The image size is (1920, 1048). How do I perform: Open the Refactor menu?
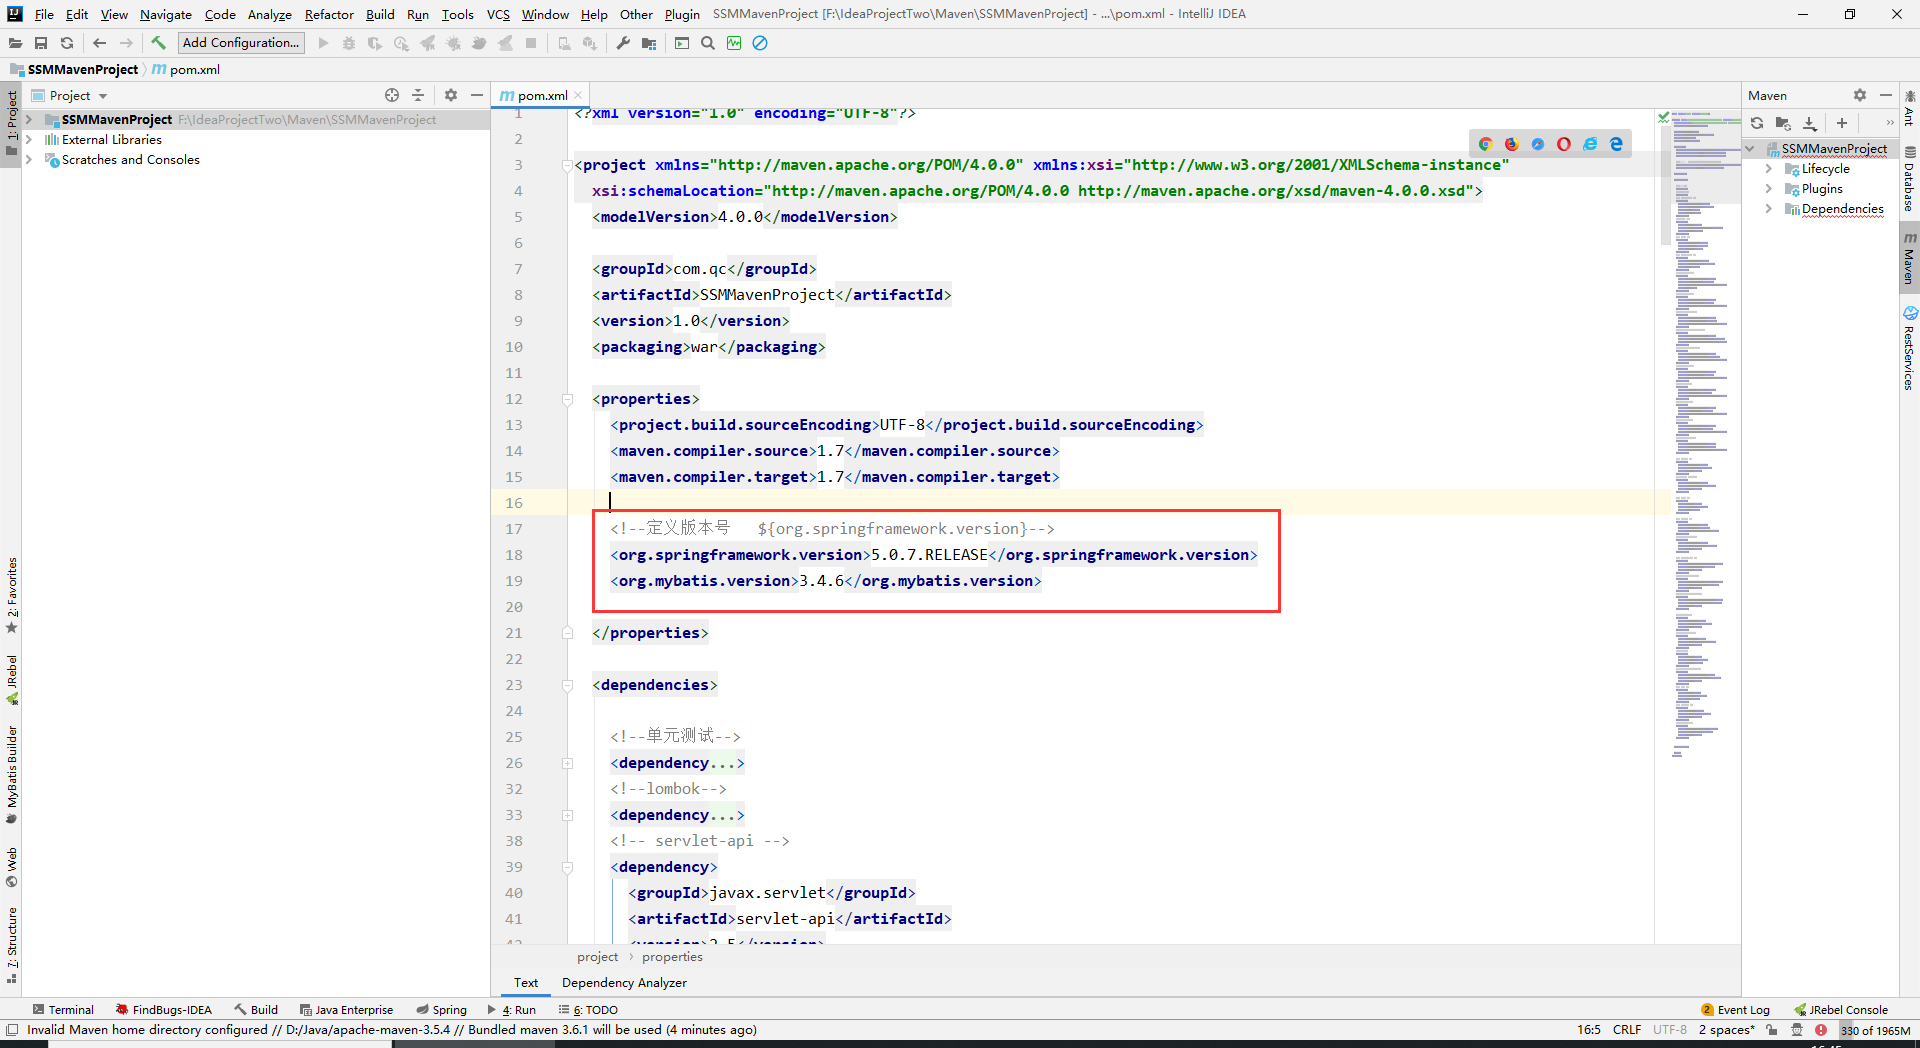click(328, 14)
